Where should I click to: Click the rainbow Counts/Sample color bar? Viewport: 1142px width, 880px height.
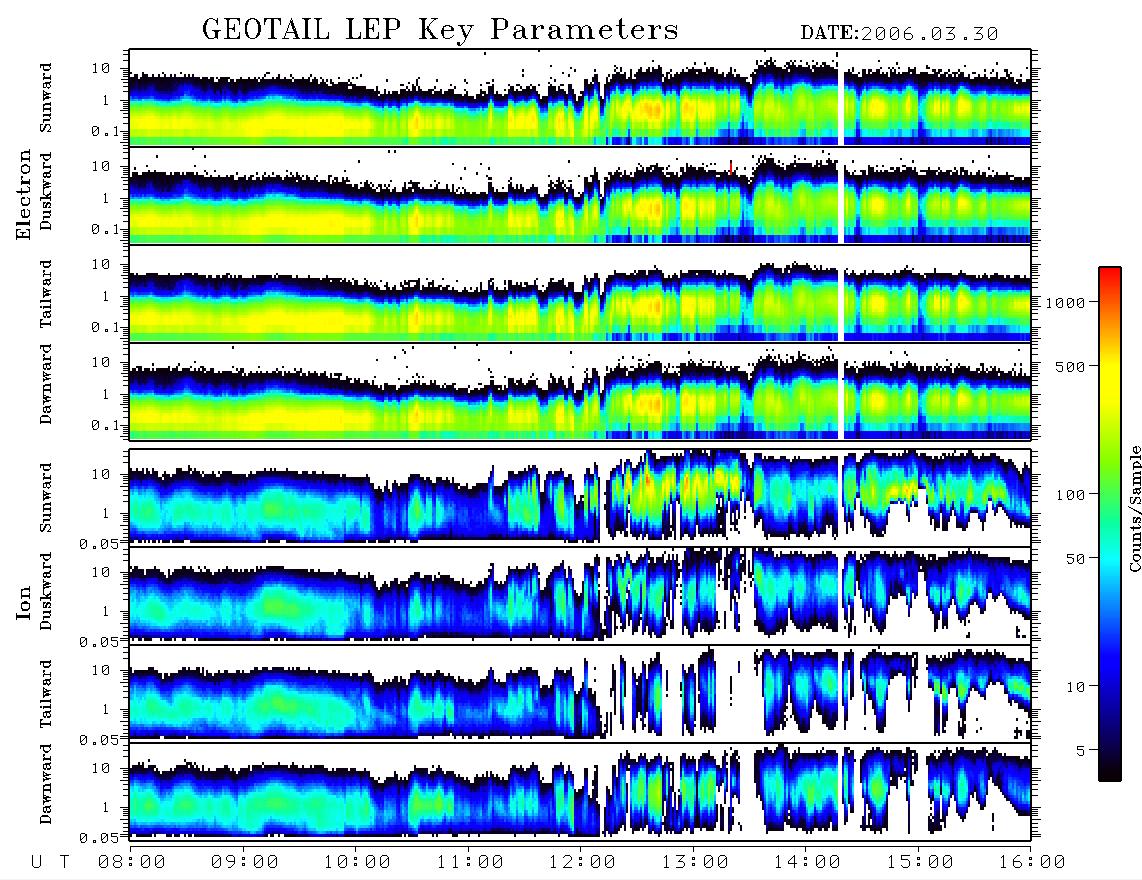click(x=1110, y=524)
